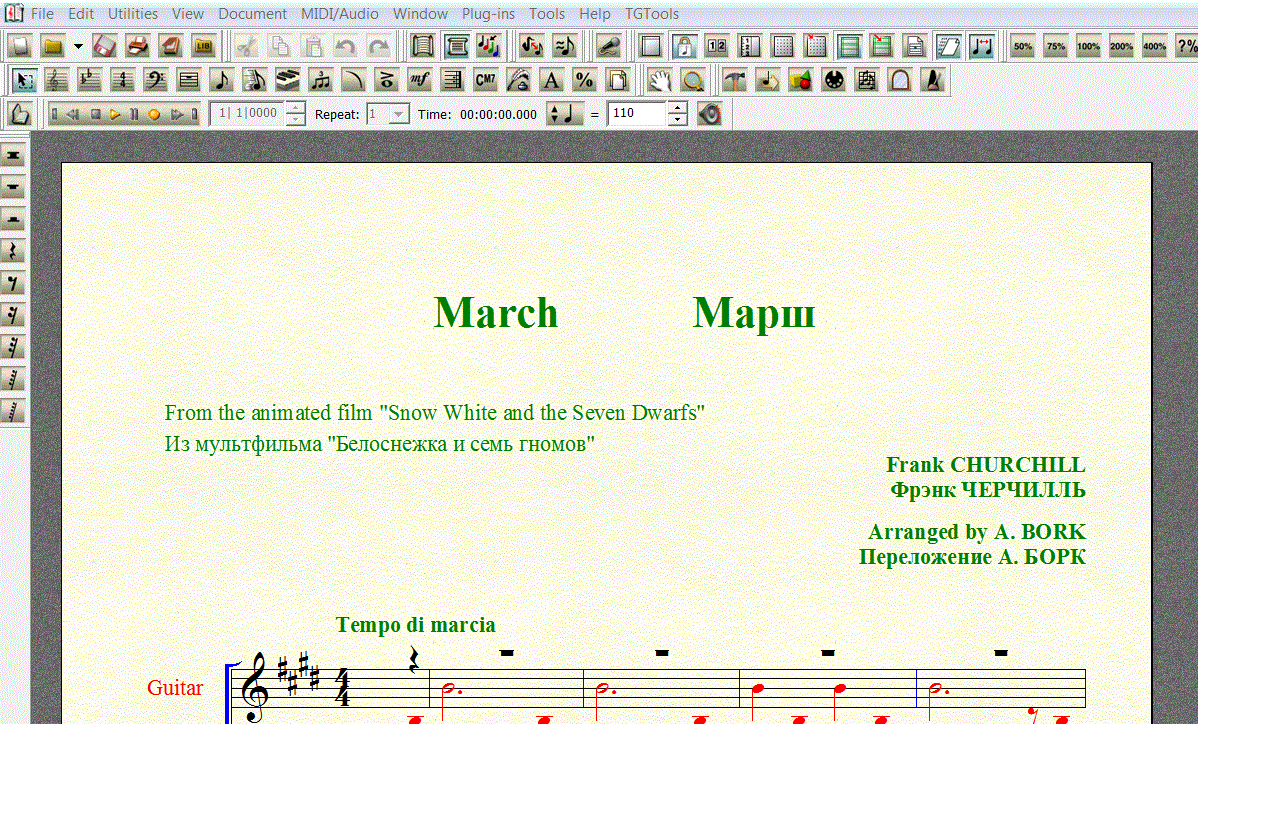Set zoom to 400%
The image size is (1274, 817).
1154,45
